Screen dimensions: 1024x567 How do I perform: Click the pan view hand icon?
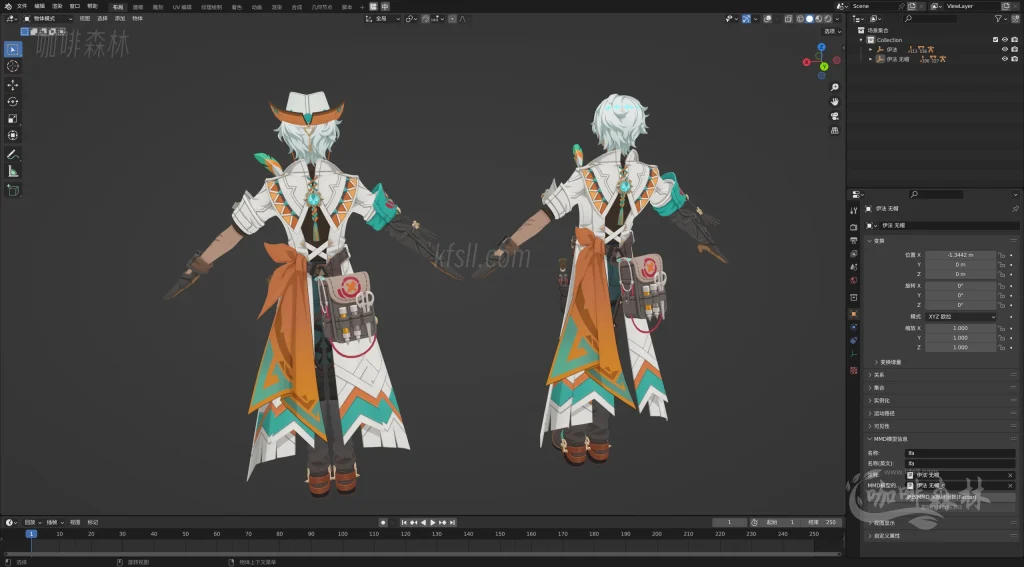(x=835, y=101)
